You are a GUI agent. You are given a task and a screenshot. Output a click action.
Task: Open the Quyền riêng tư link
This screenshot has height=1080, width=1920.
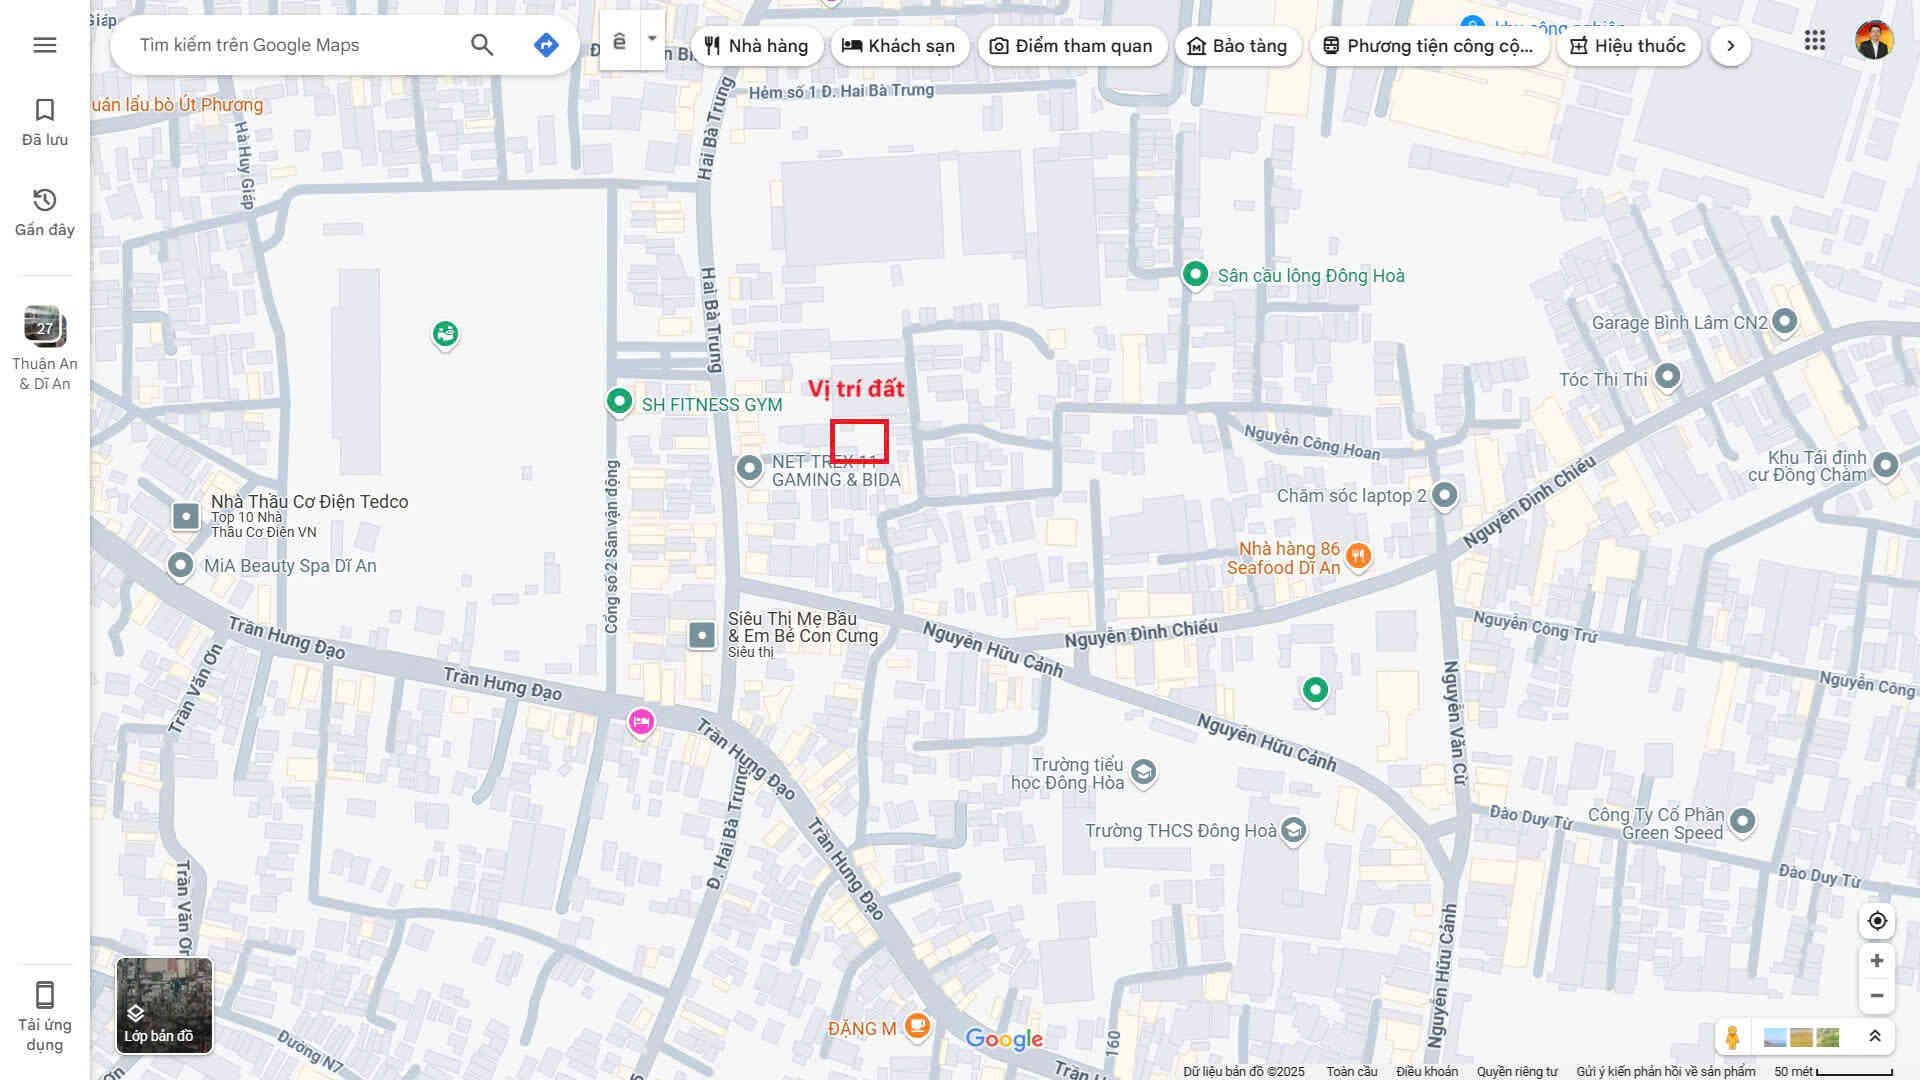(1516, 1071)
